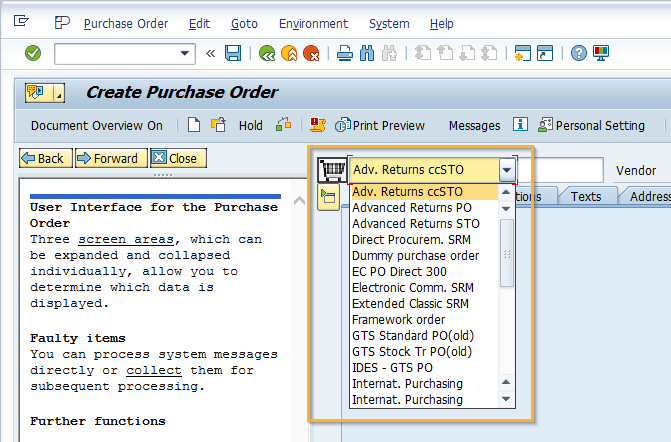The width and height of the screenshot is (671, 442).
Task: Click the Save floppy disk icon
Action: (x=233, y=53)
